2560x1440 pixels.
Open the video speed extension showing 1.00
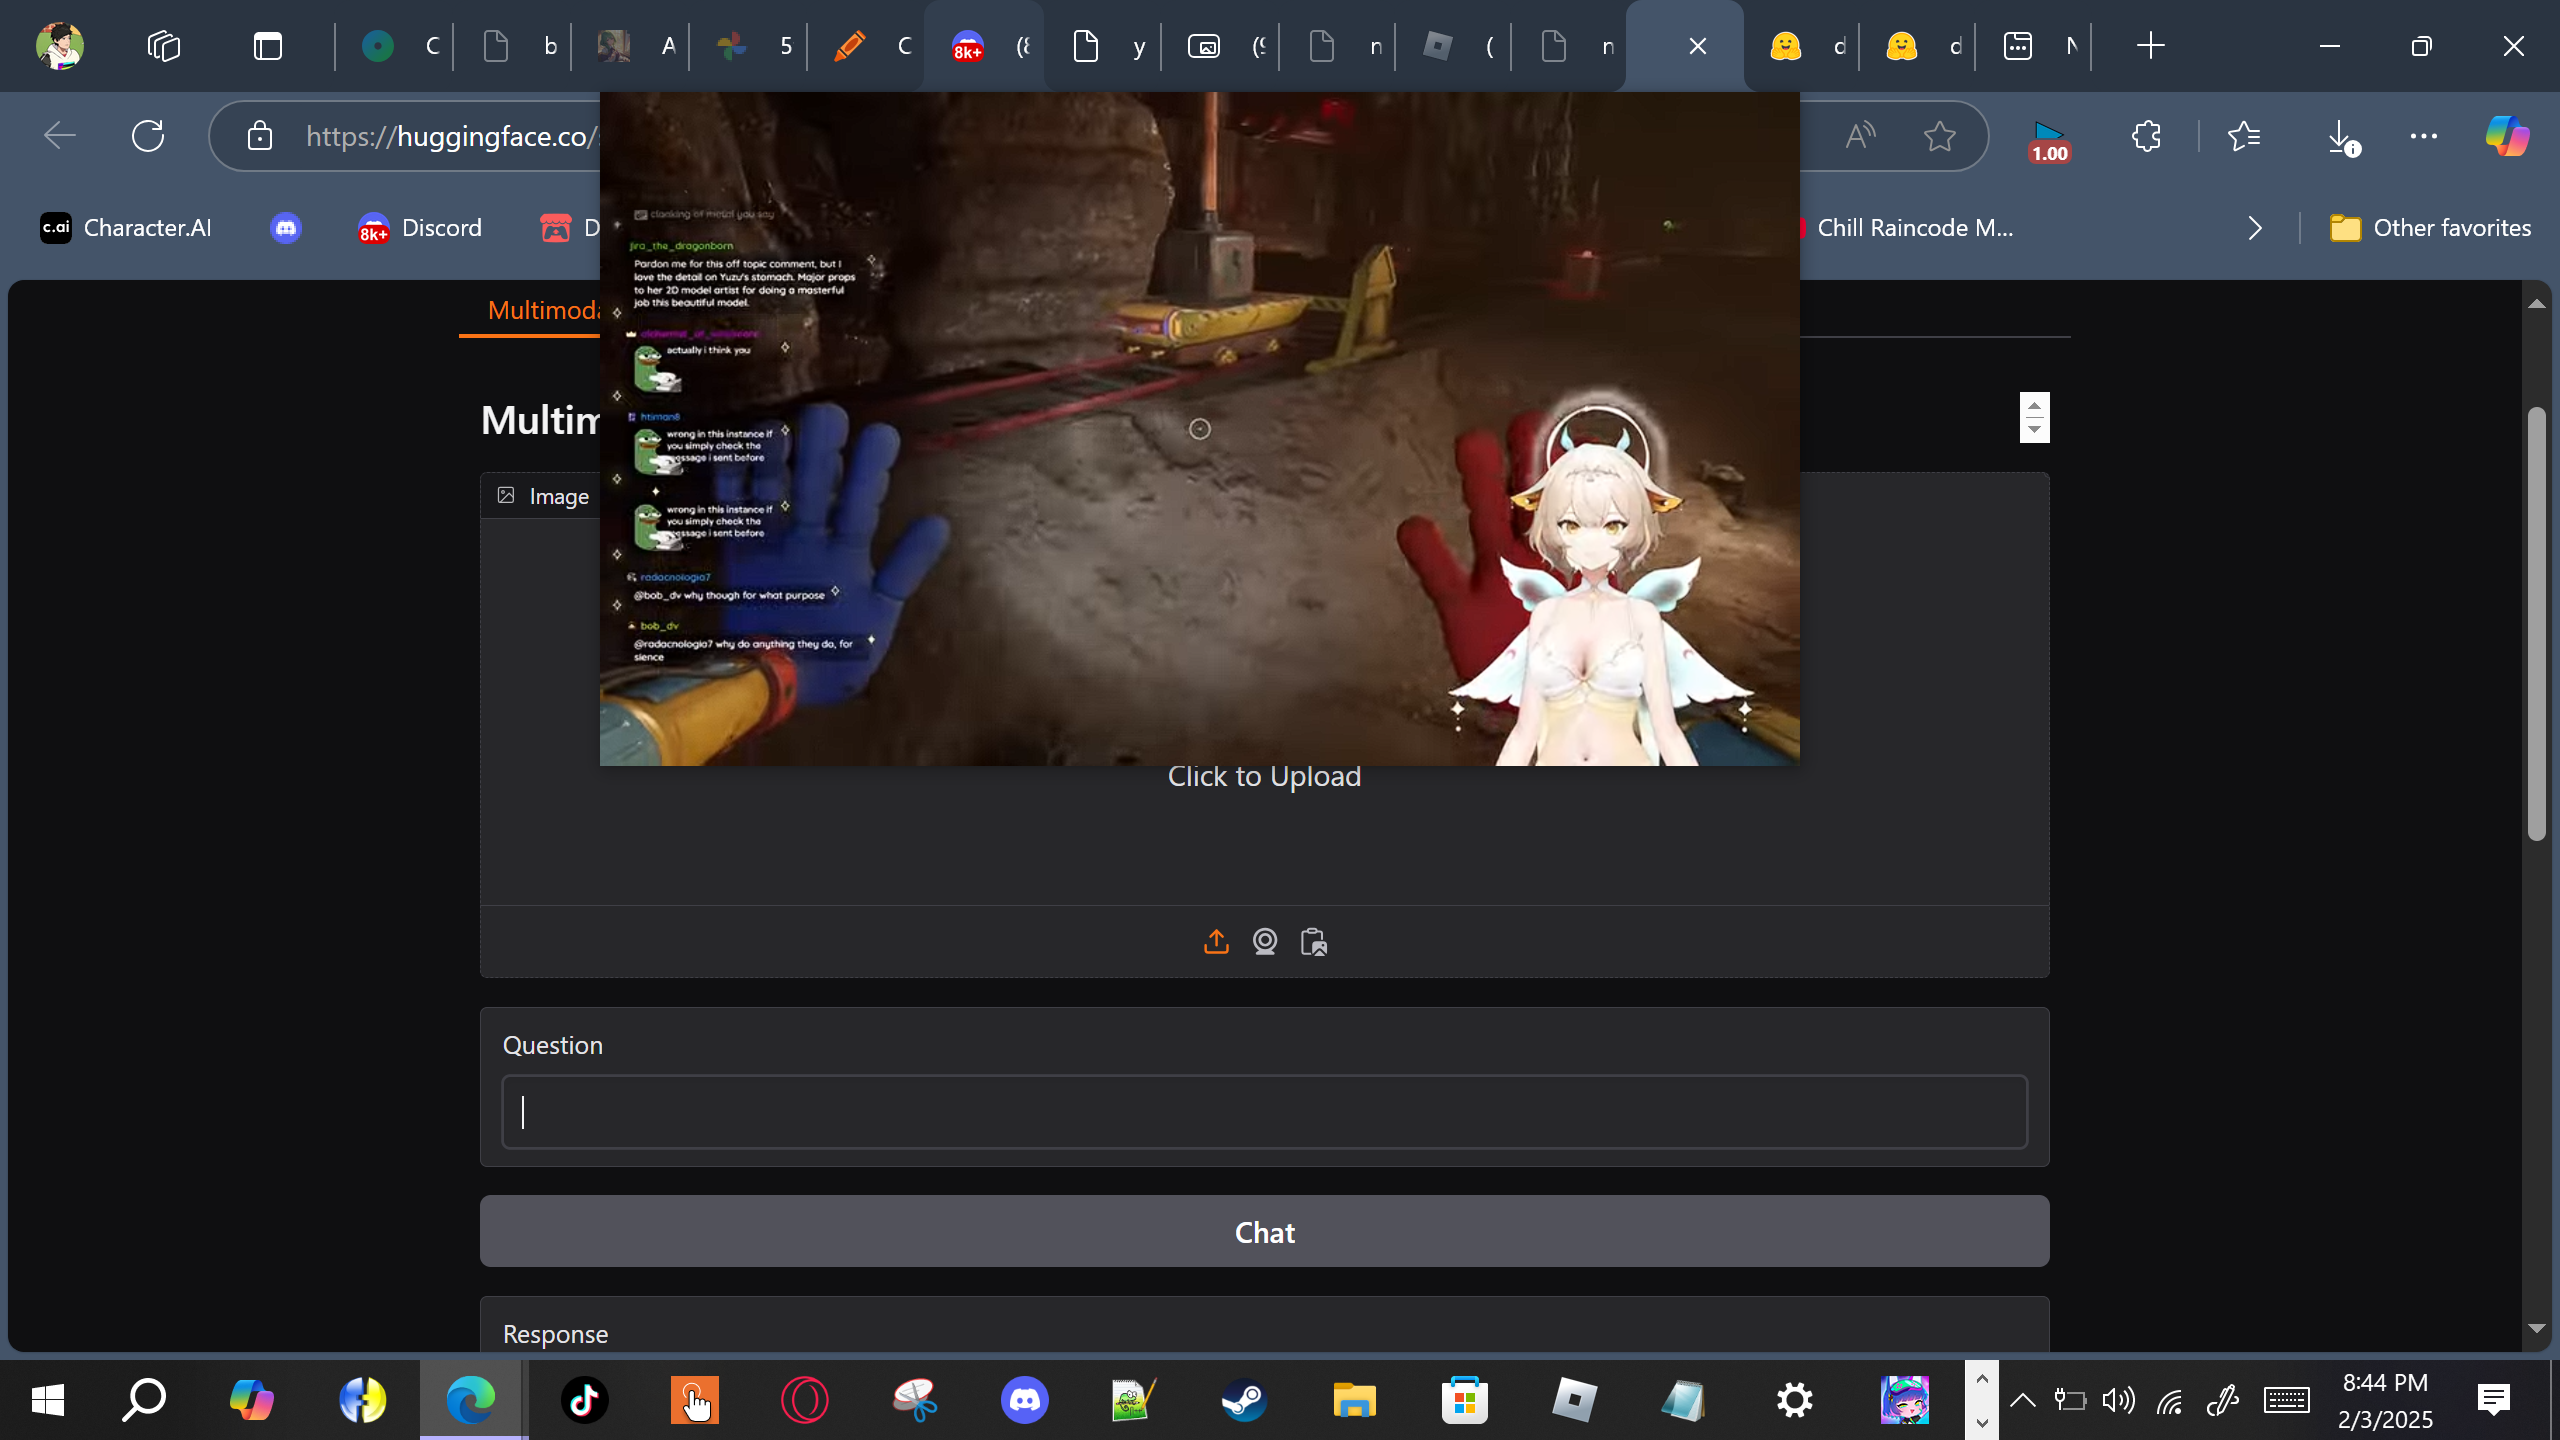click(x=2048, y=140)
